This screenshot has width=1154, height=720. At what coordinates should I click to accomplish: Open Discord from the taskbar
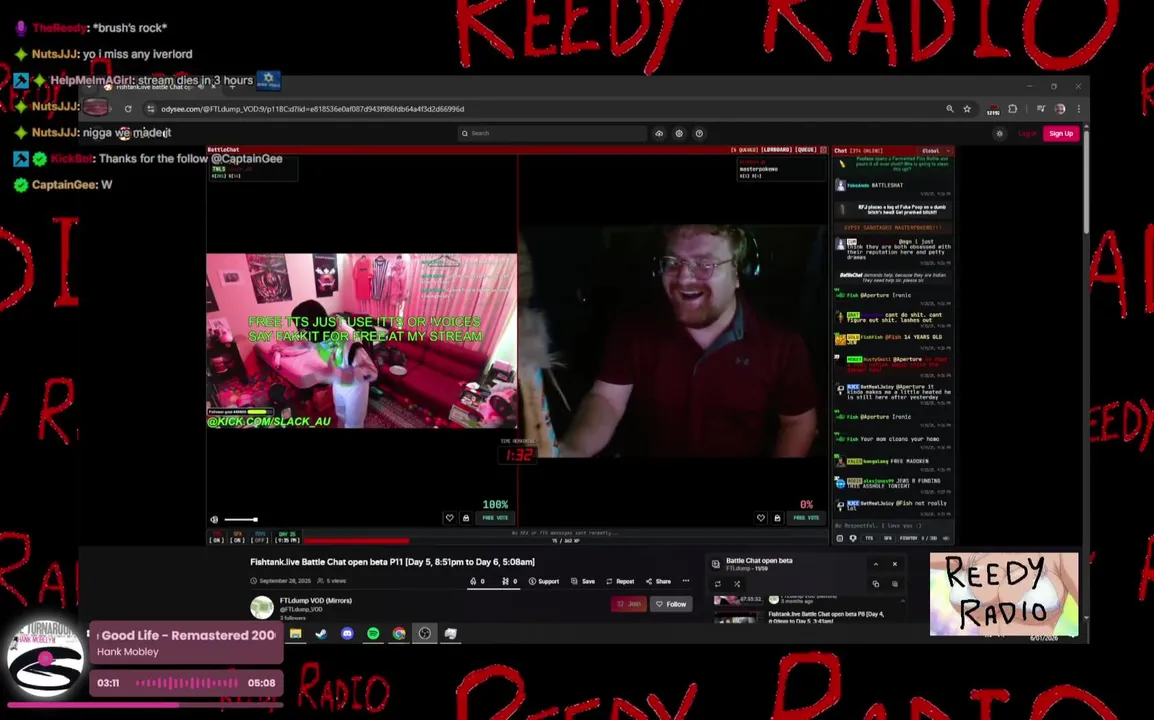[347, 633]
